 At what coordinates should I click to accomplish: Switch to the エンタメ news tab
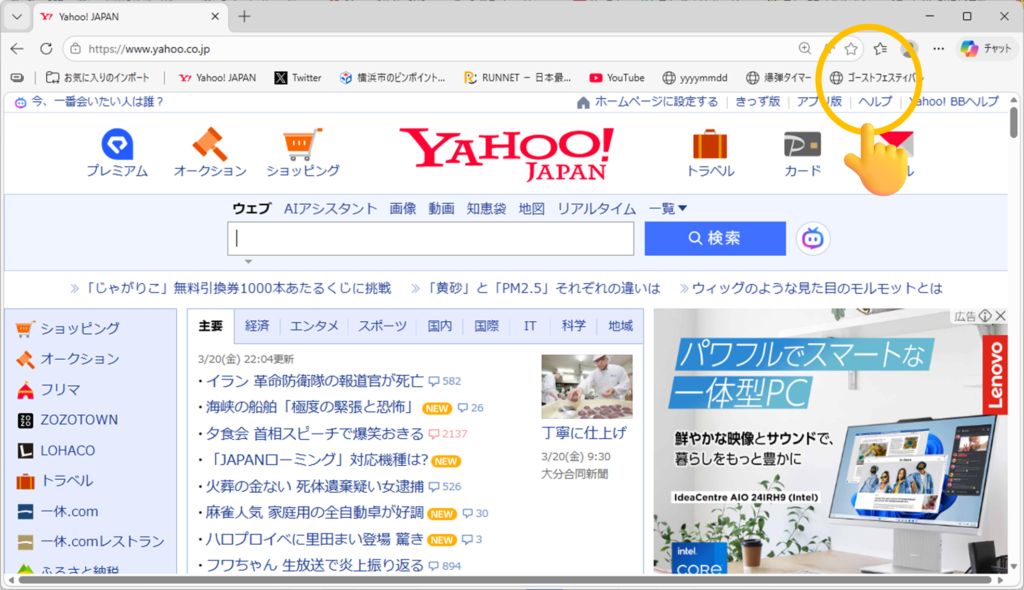(314, 326)
